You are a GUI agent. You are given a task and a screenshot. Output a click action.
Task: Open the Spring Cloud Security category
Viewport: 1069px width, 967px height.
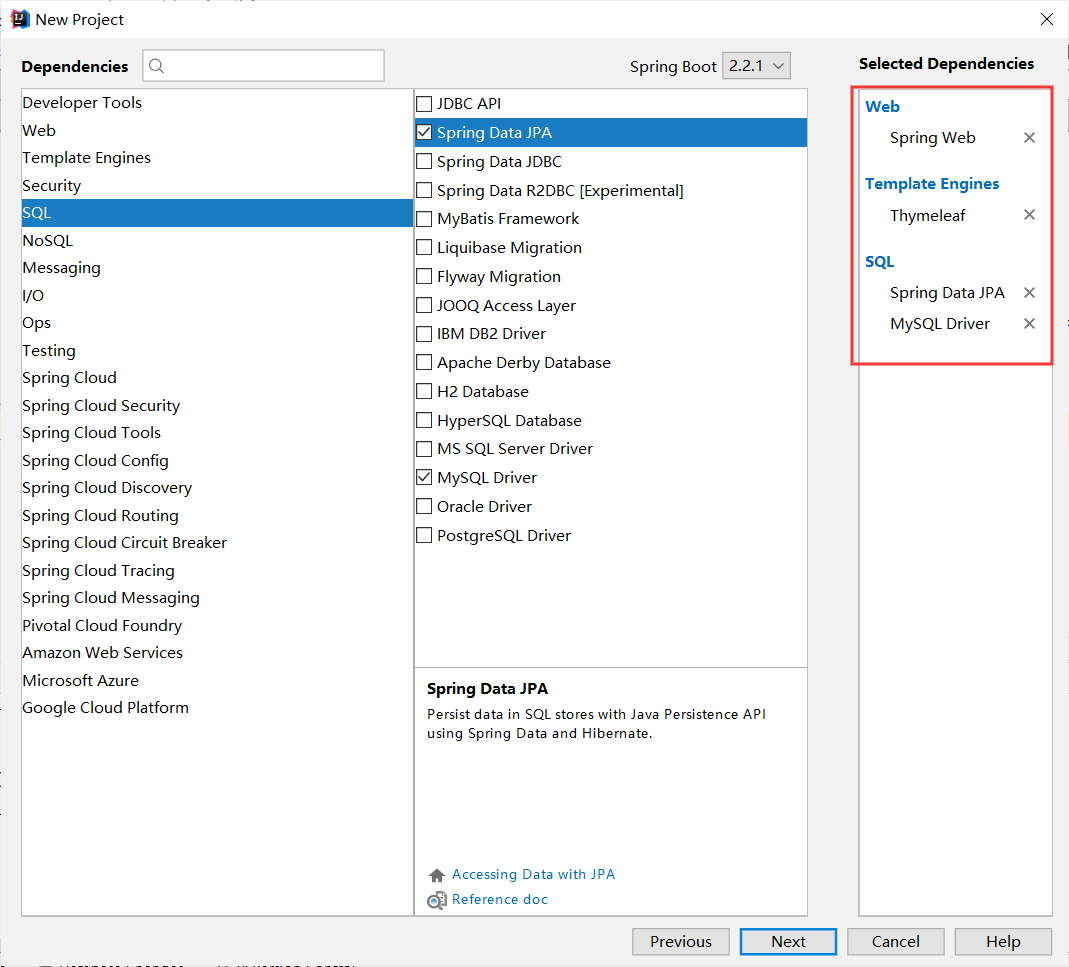coord(100,405)
